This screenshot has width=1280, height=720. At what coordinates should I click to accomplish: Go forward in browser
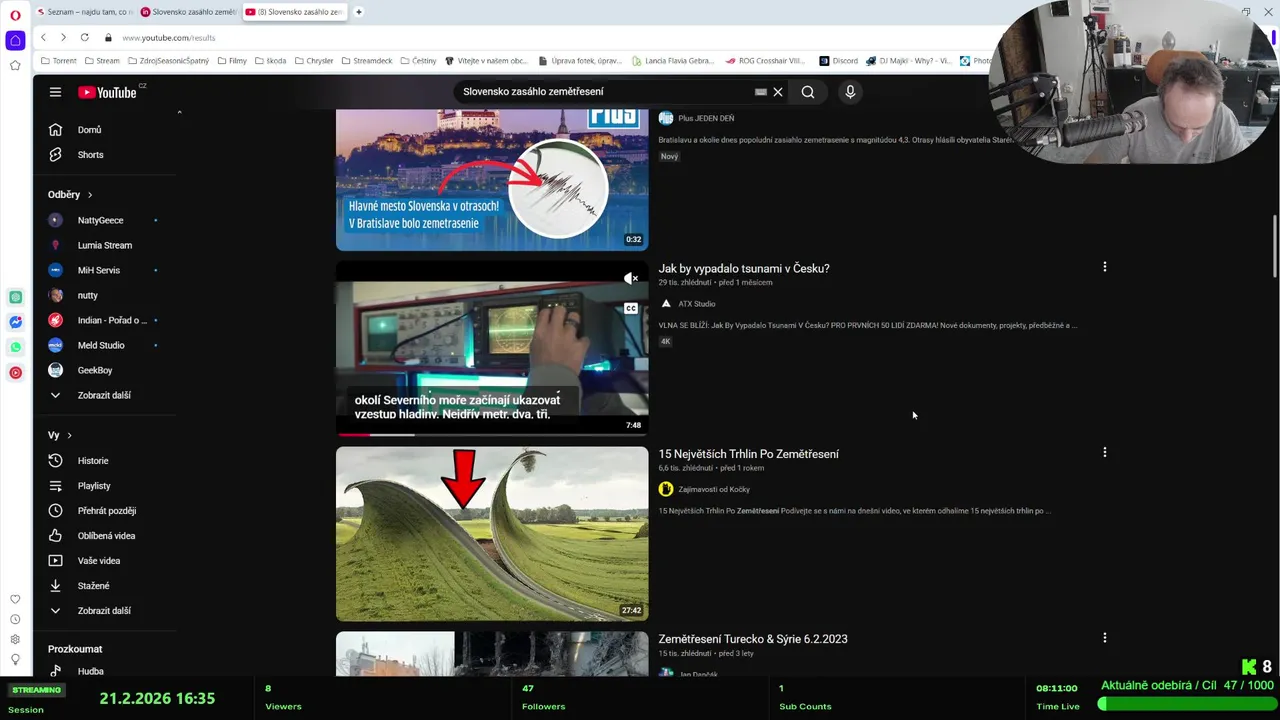tap(63, 37)
